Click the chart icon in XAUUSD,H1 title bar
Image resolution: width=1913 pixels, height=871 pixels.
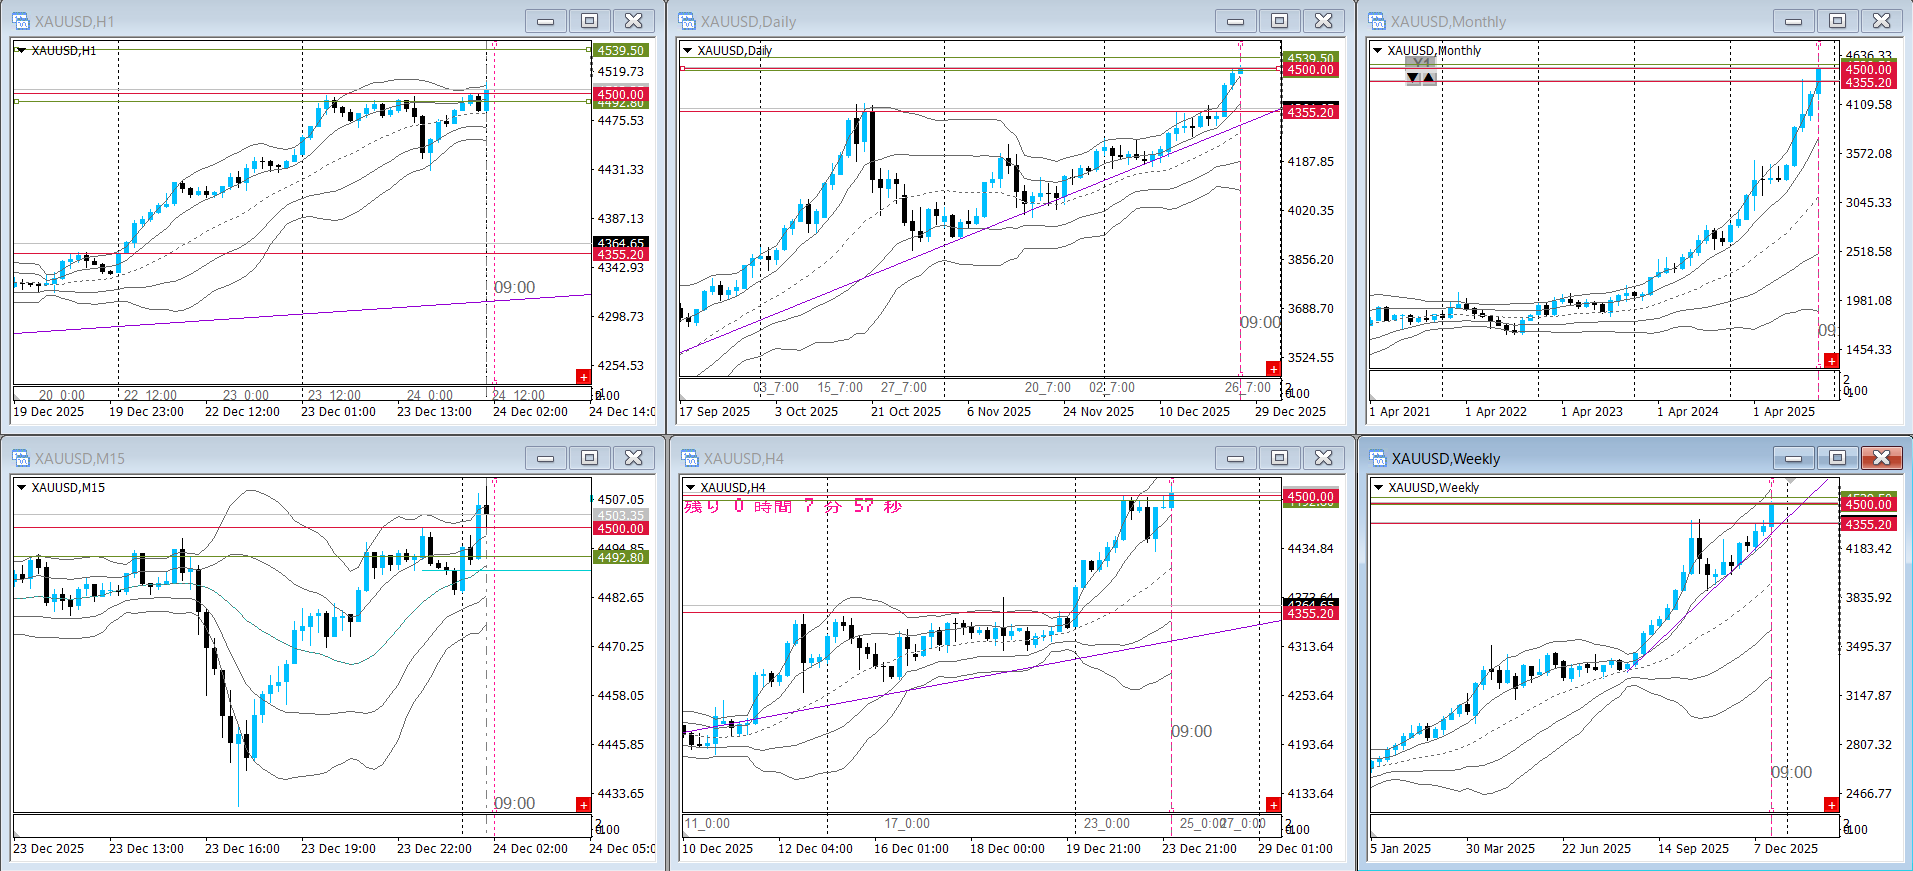point(21,21)
